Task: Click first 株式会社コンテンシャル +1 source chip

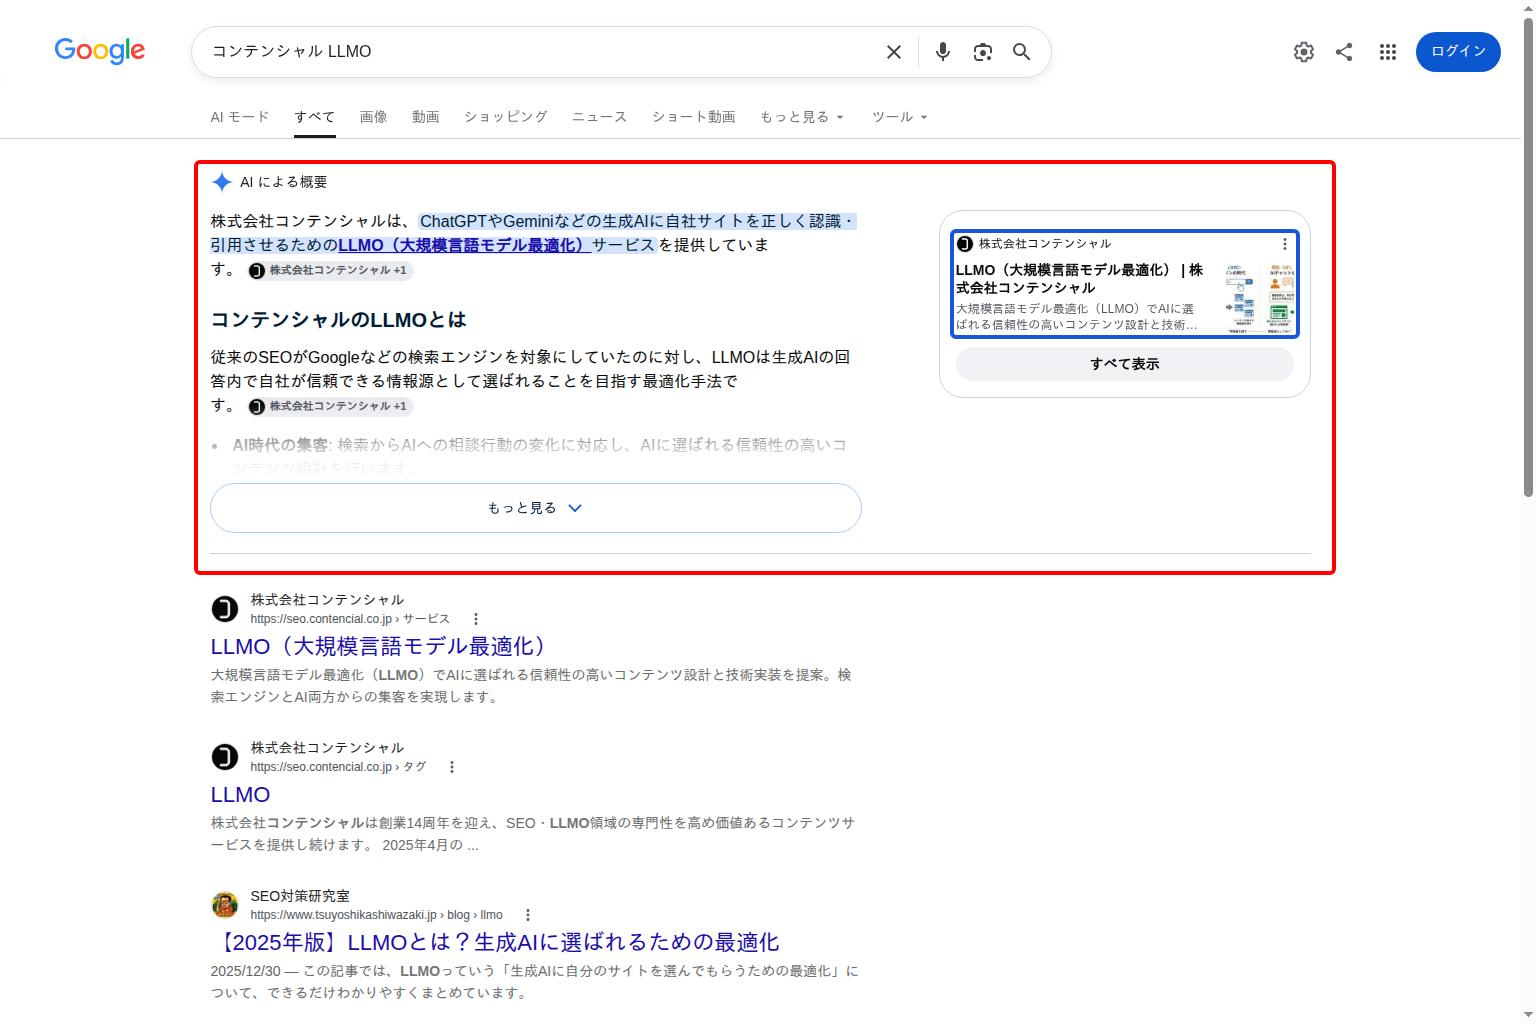Action: point(330,270)
